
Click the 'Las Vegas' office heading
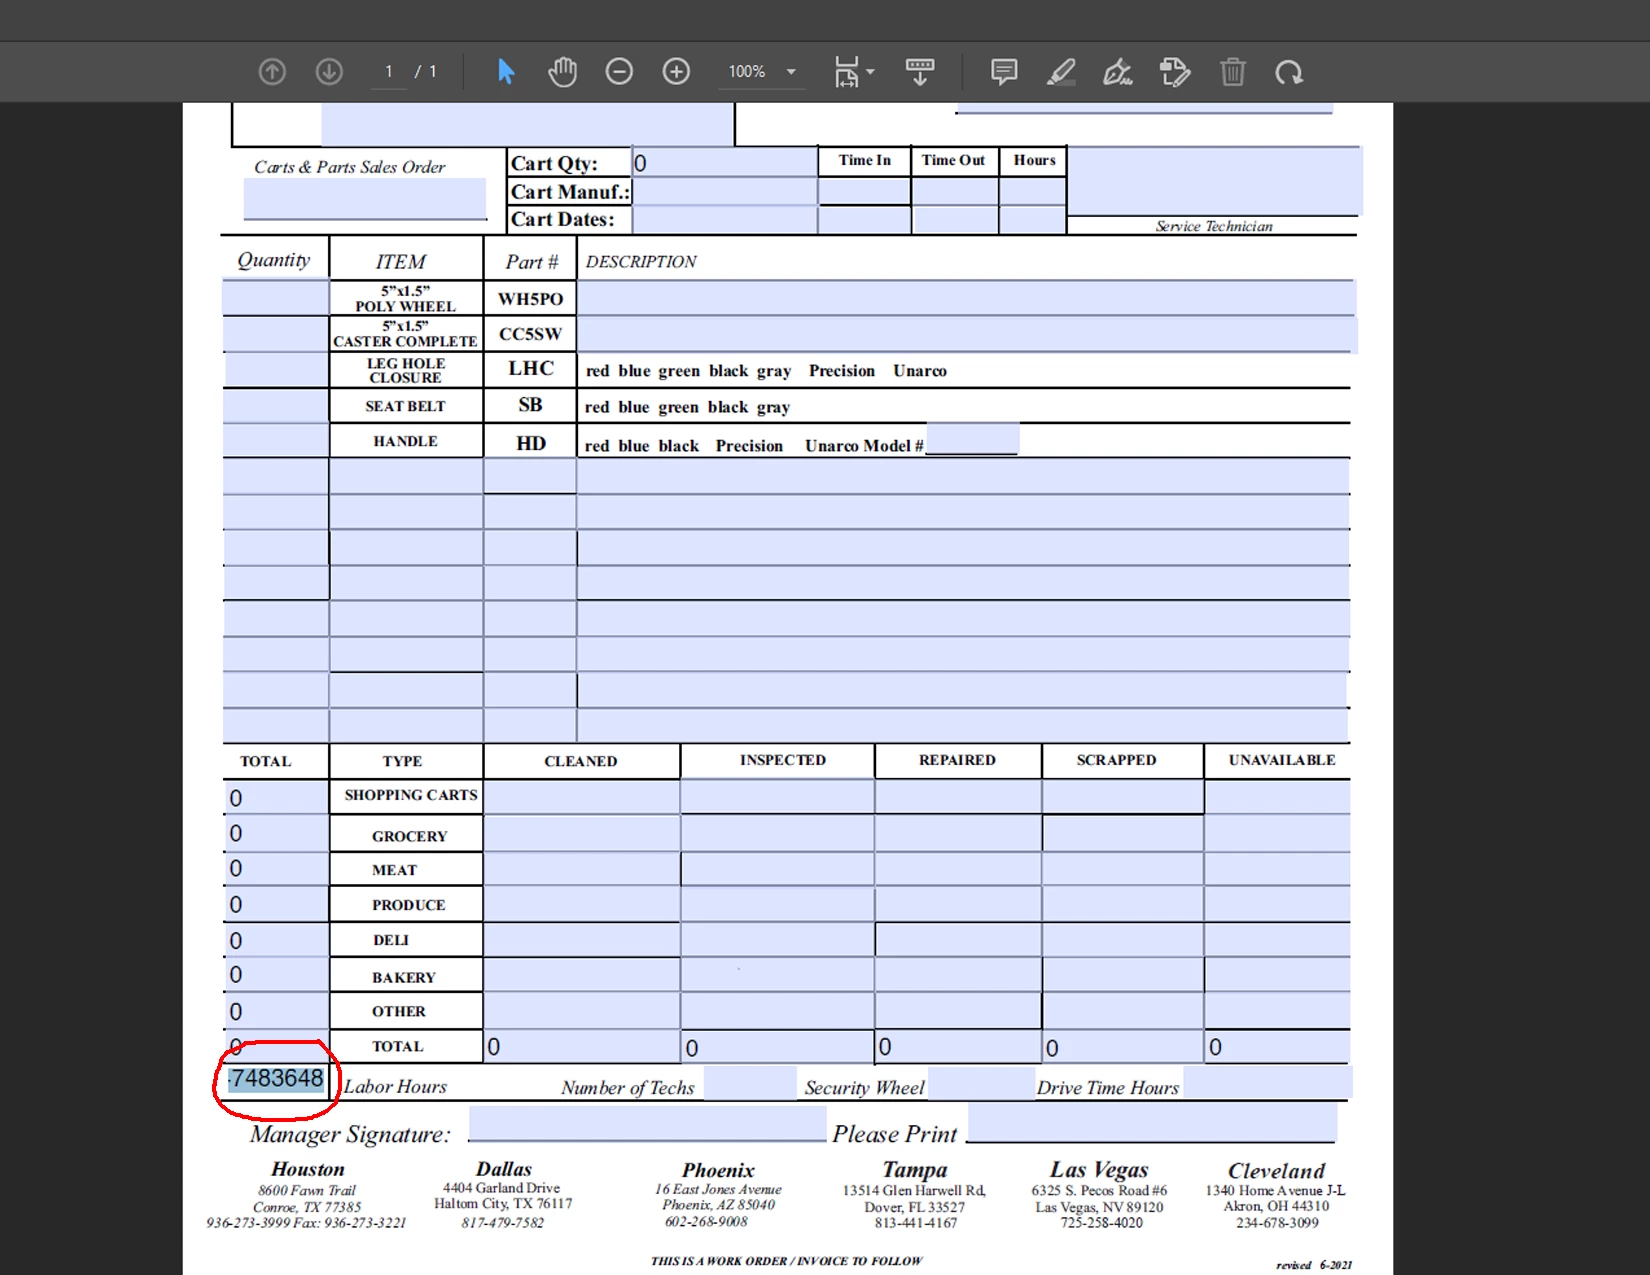coord(1099,1169)
